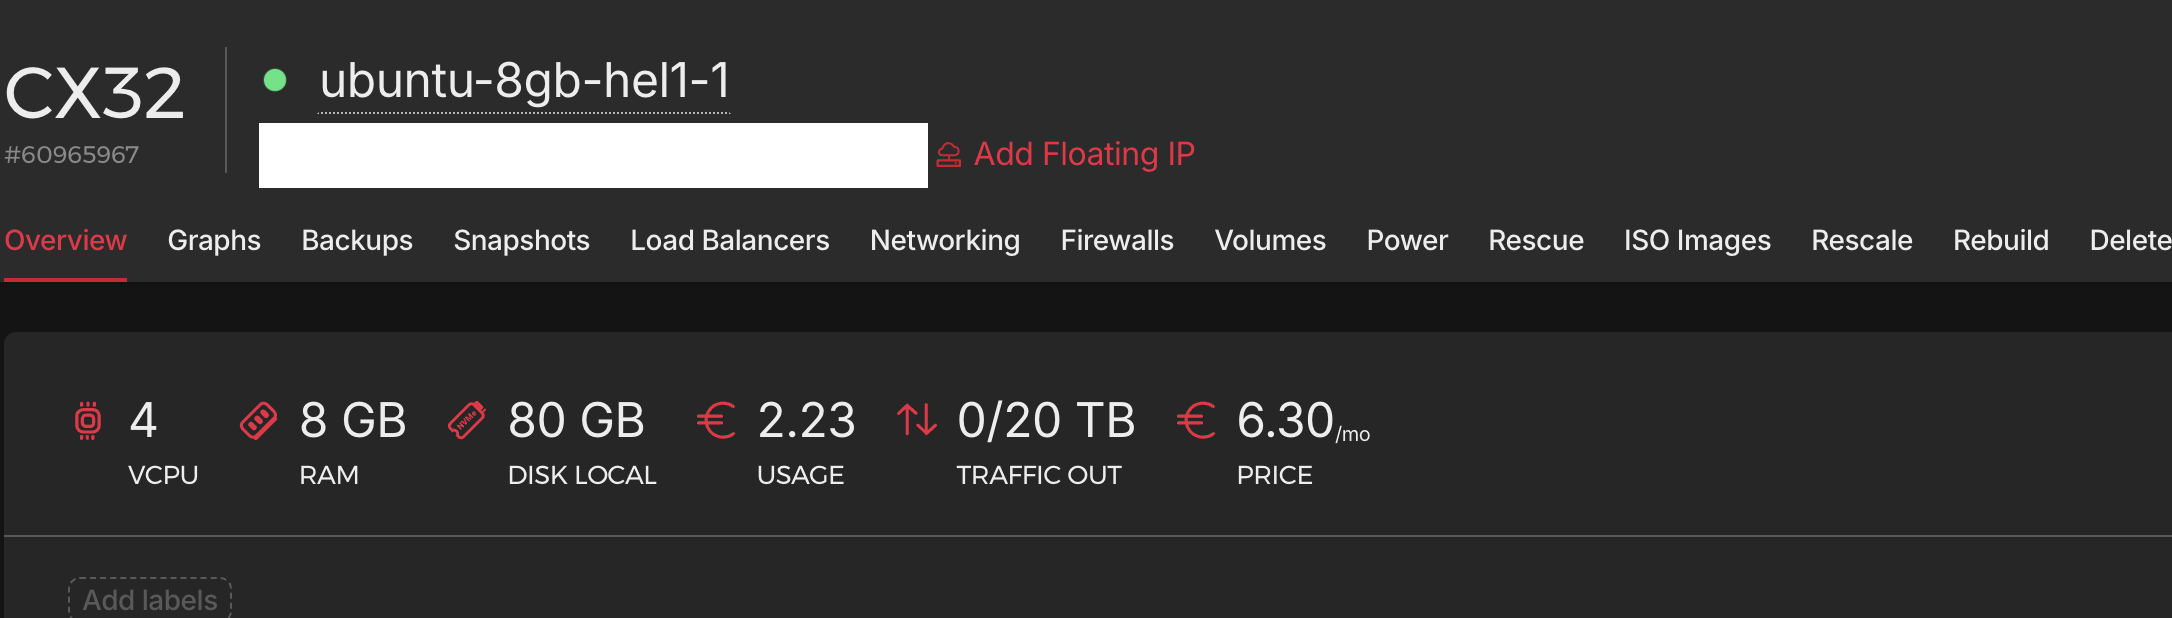Select the Rescale tab
This screenshot has height=618, width=2172.
[x=1862, y=241]
